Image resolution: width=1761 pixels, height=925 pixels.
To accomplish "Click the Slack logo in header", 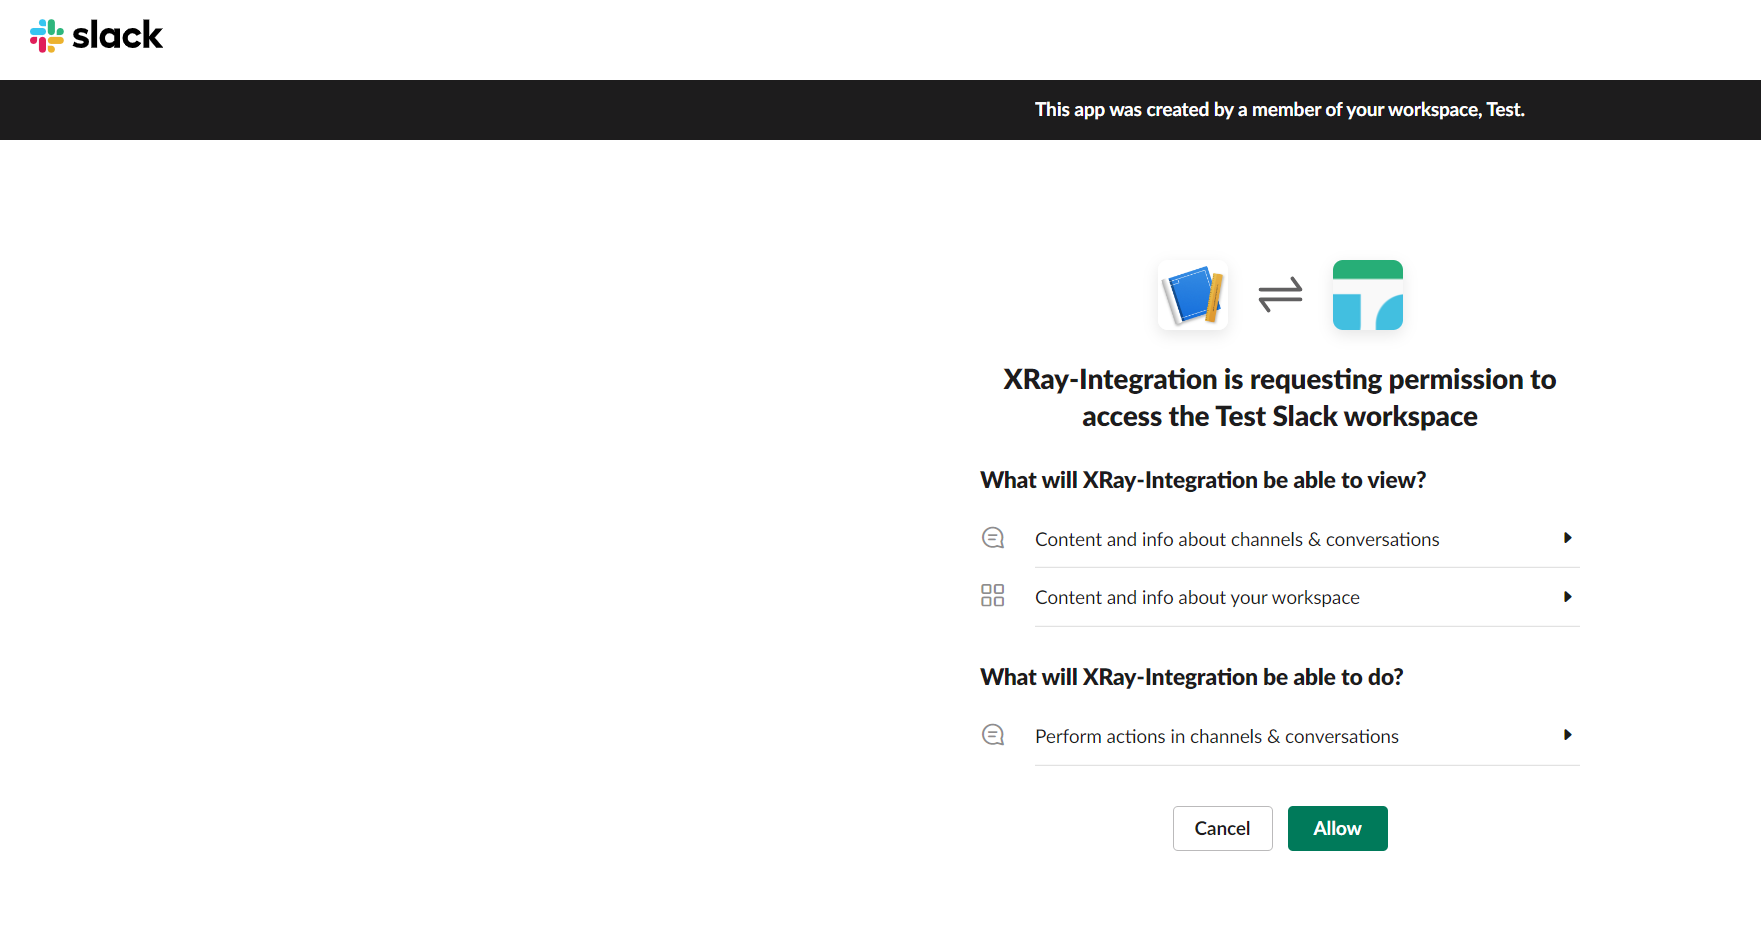I will point(96,36).
